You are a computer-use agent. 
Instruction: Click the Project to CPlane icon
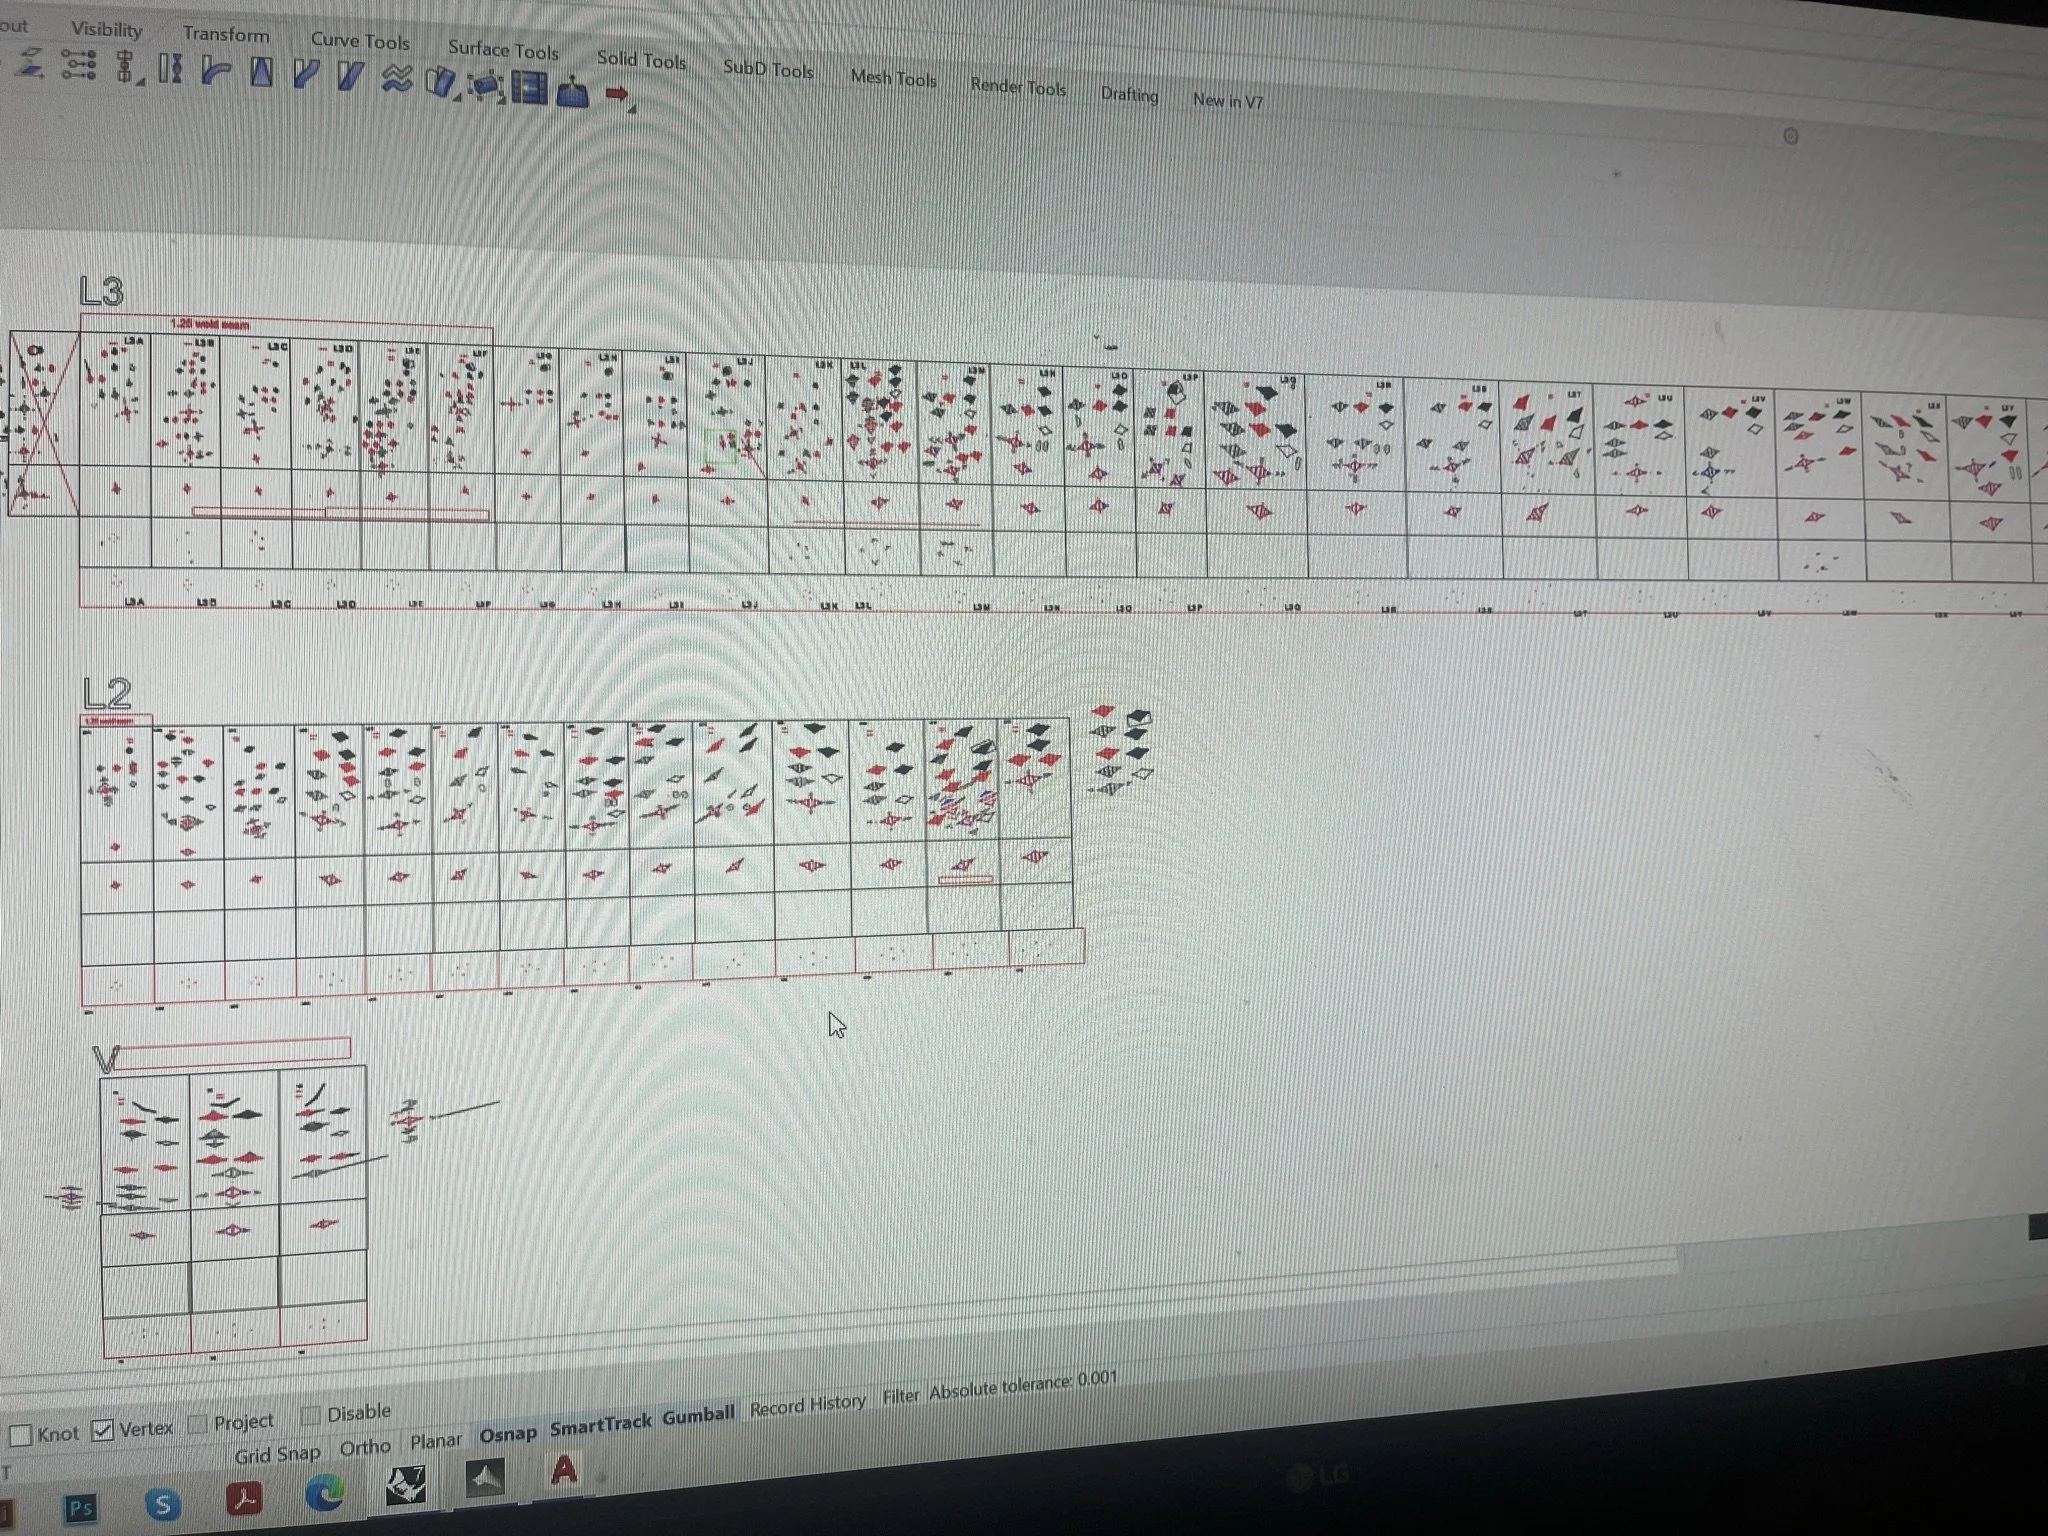tap(32, 65)
